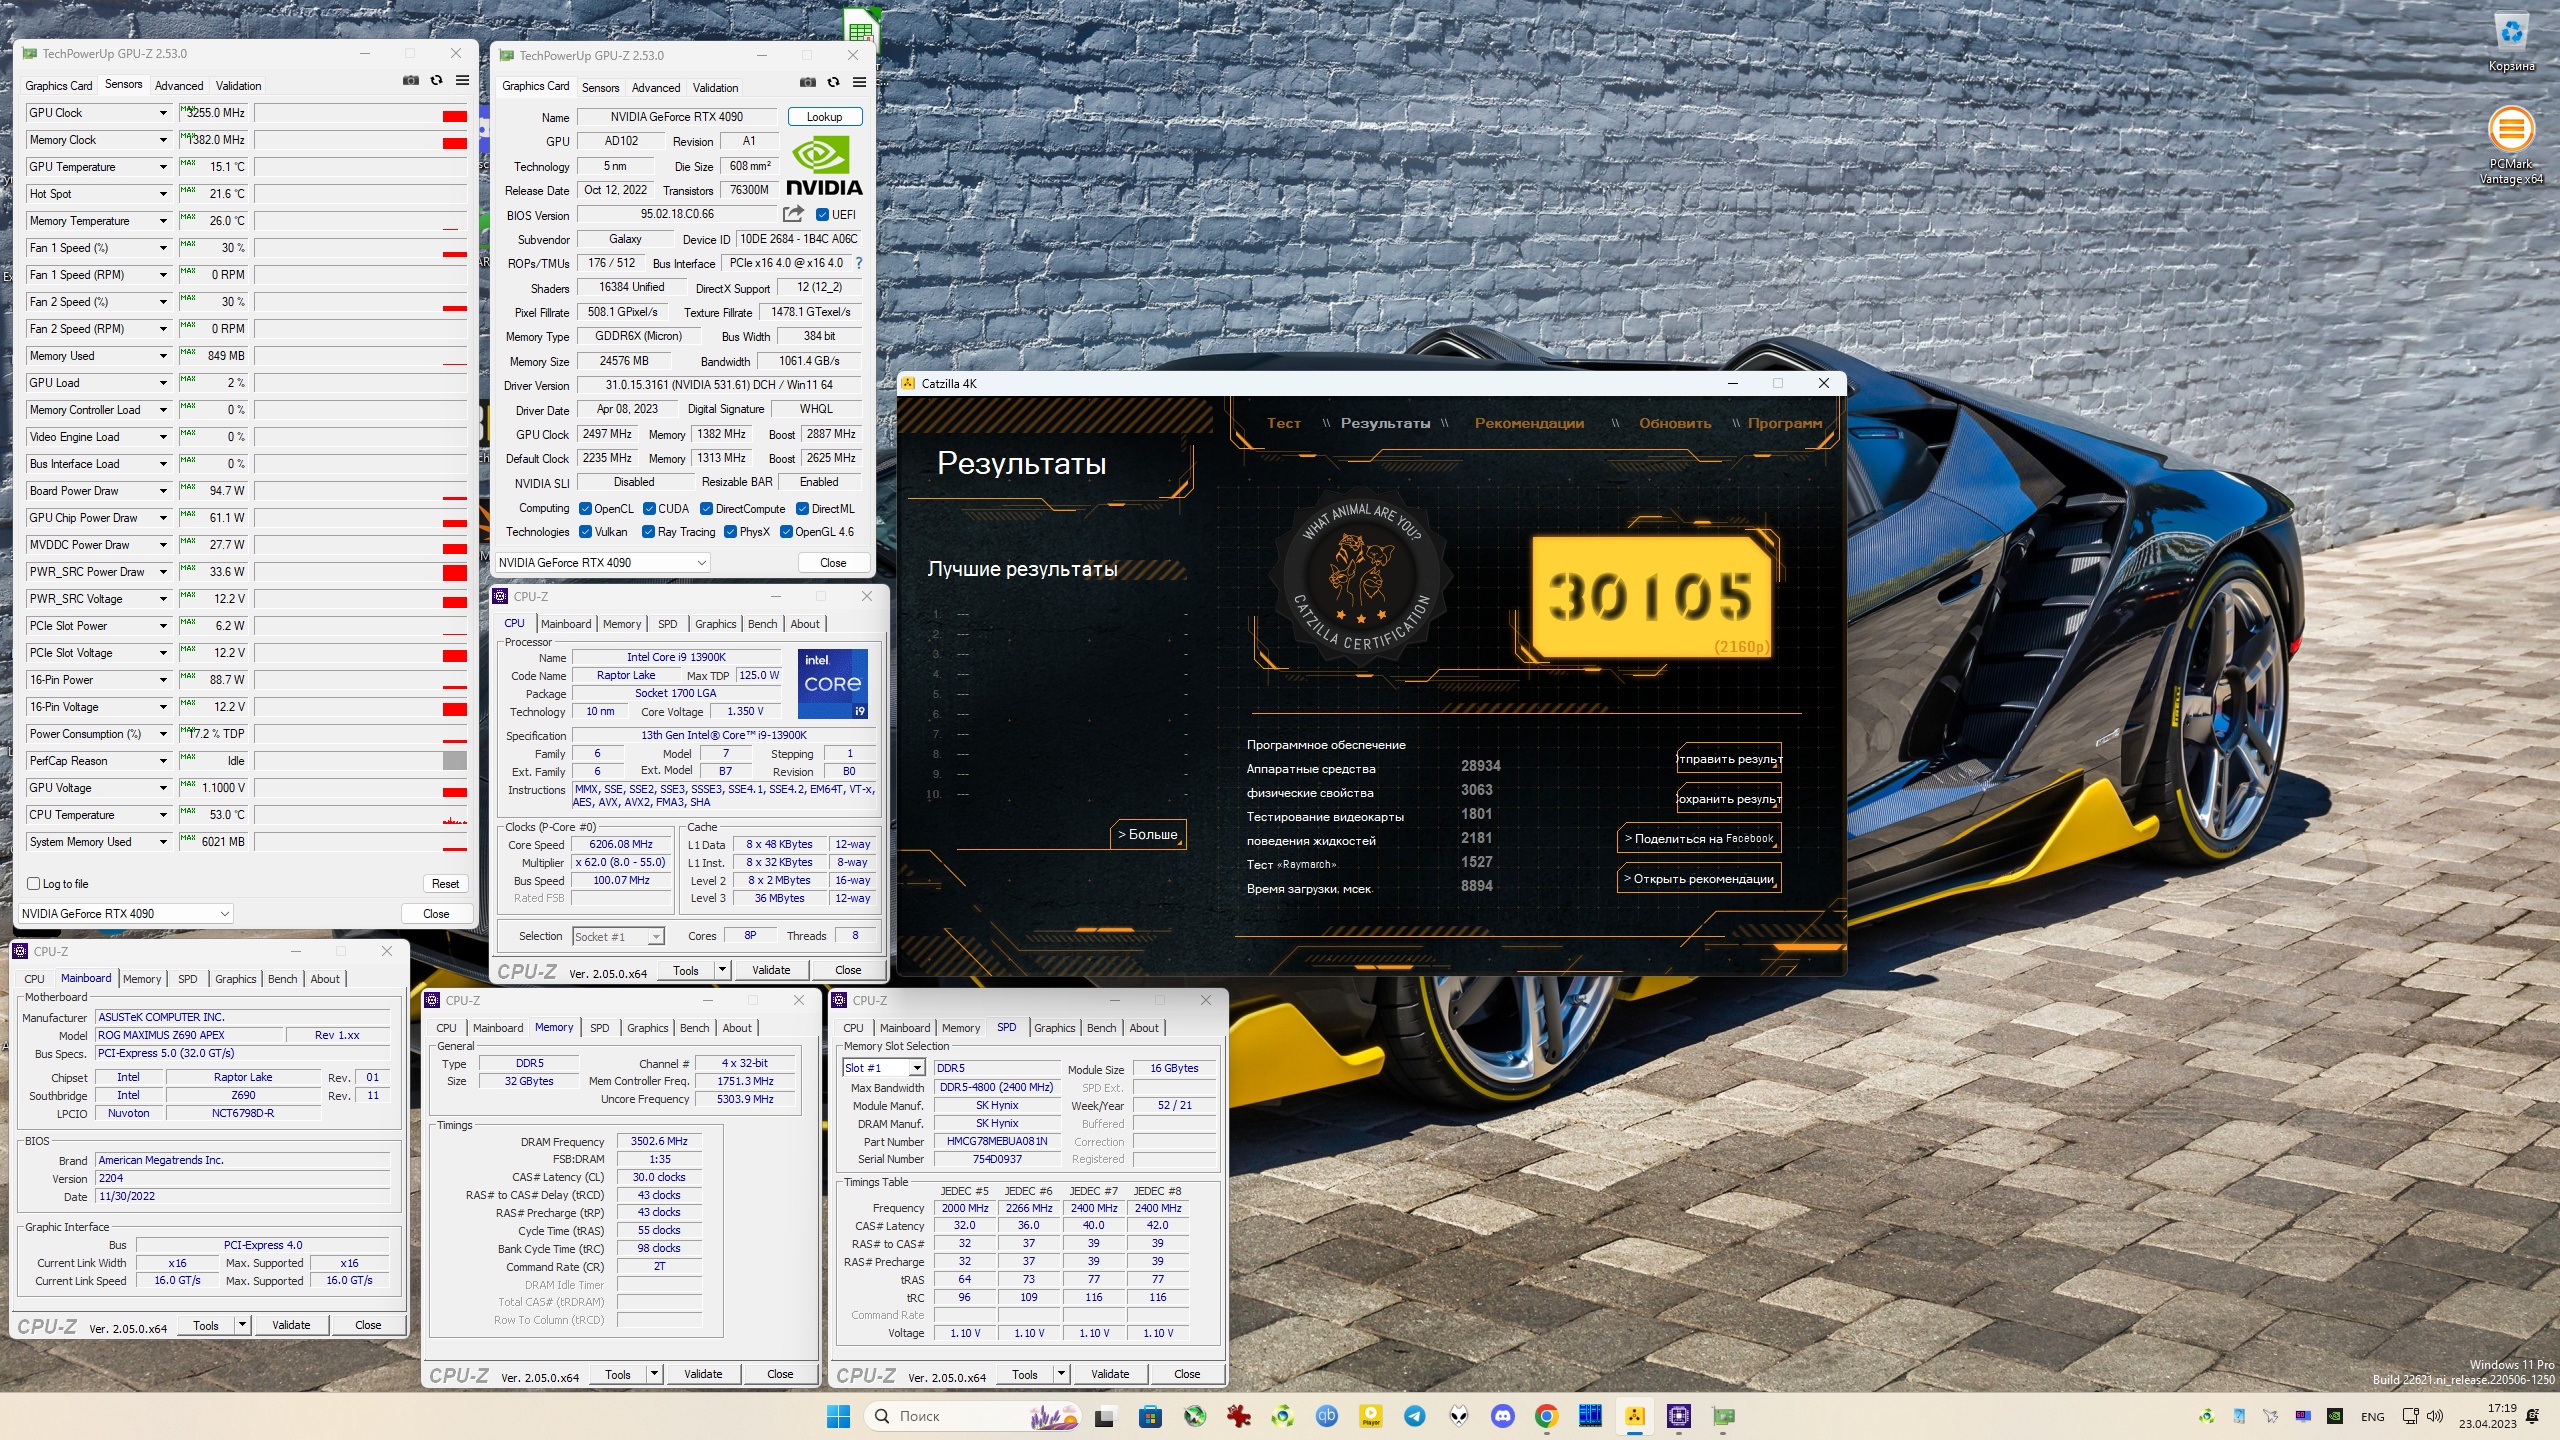Toggle the CUDA checkbox
This screenshot has width=2560, height=1440.
(x=649, y=509)
